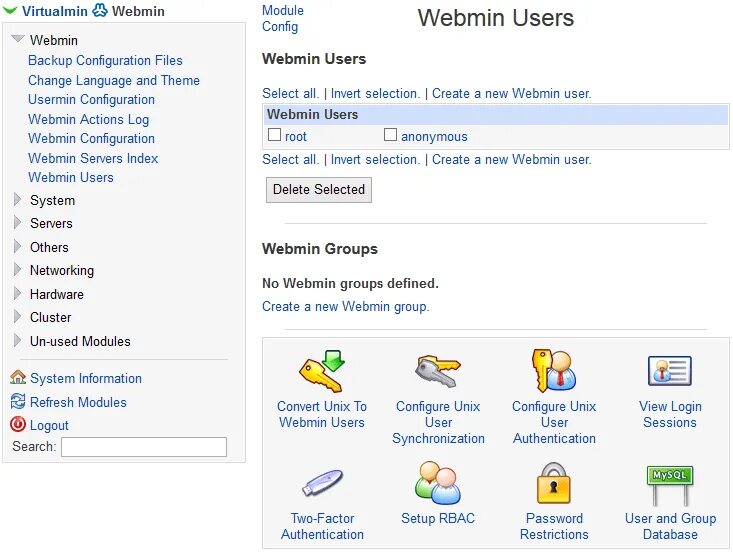Viewport: 733px width, 553px height.
Task: Click the red Logout power icon
Action: coord(18,424)
